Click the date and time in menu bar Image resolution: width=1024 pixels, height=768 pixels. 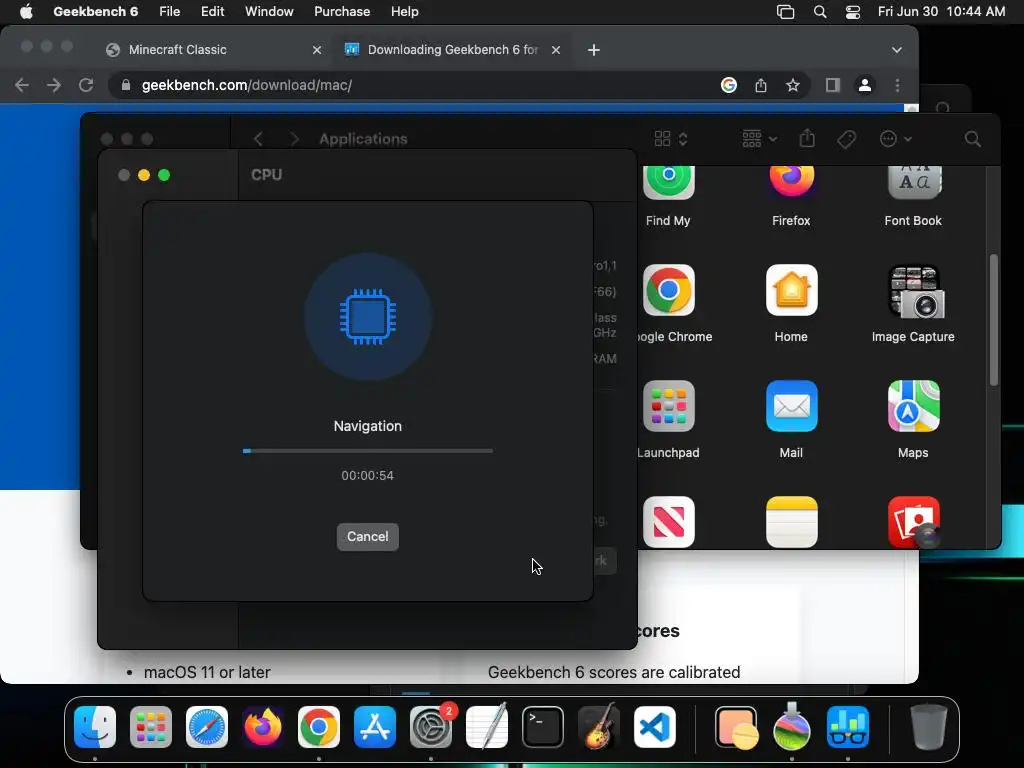point(941,12)
